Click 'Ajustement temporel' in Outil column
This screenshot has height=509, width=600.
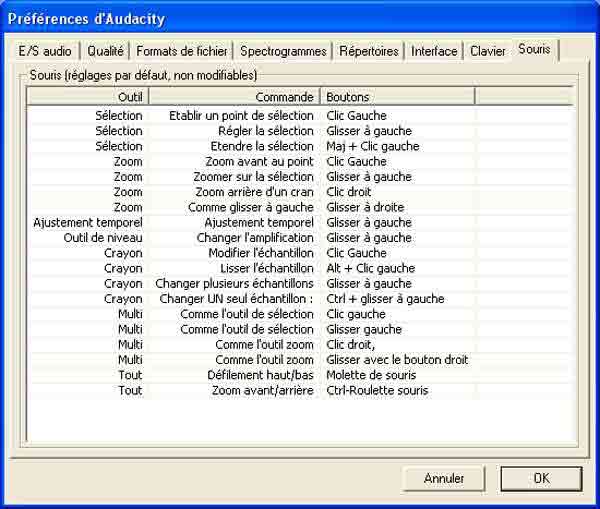pyautogui.click(x=88, y=223)
